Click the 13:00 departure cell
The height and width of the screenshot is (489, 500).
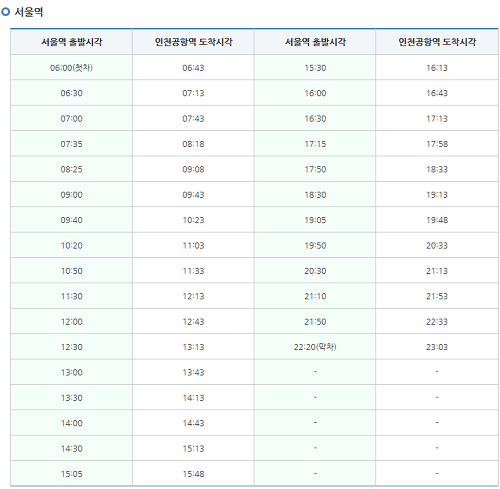[72, 372]
